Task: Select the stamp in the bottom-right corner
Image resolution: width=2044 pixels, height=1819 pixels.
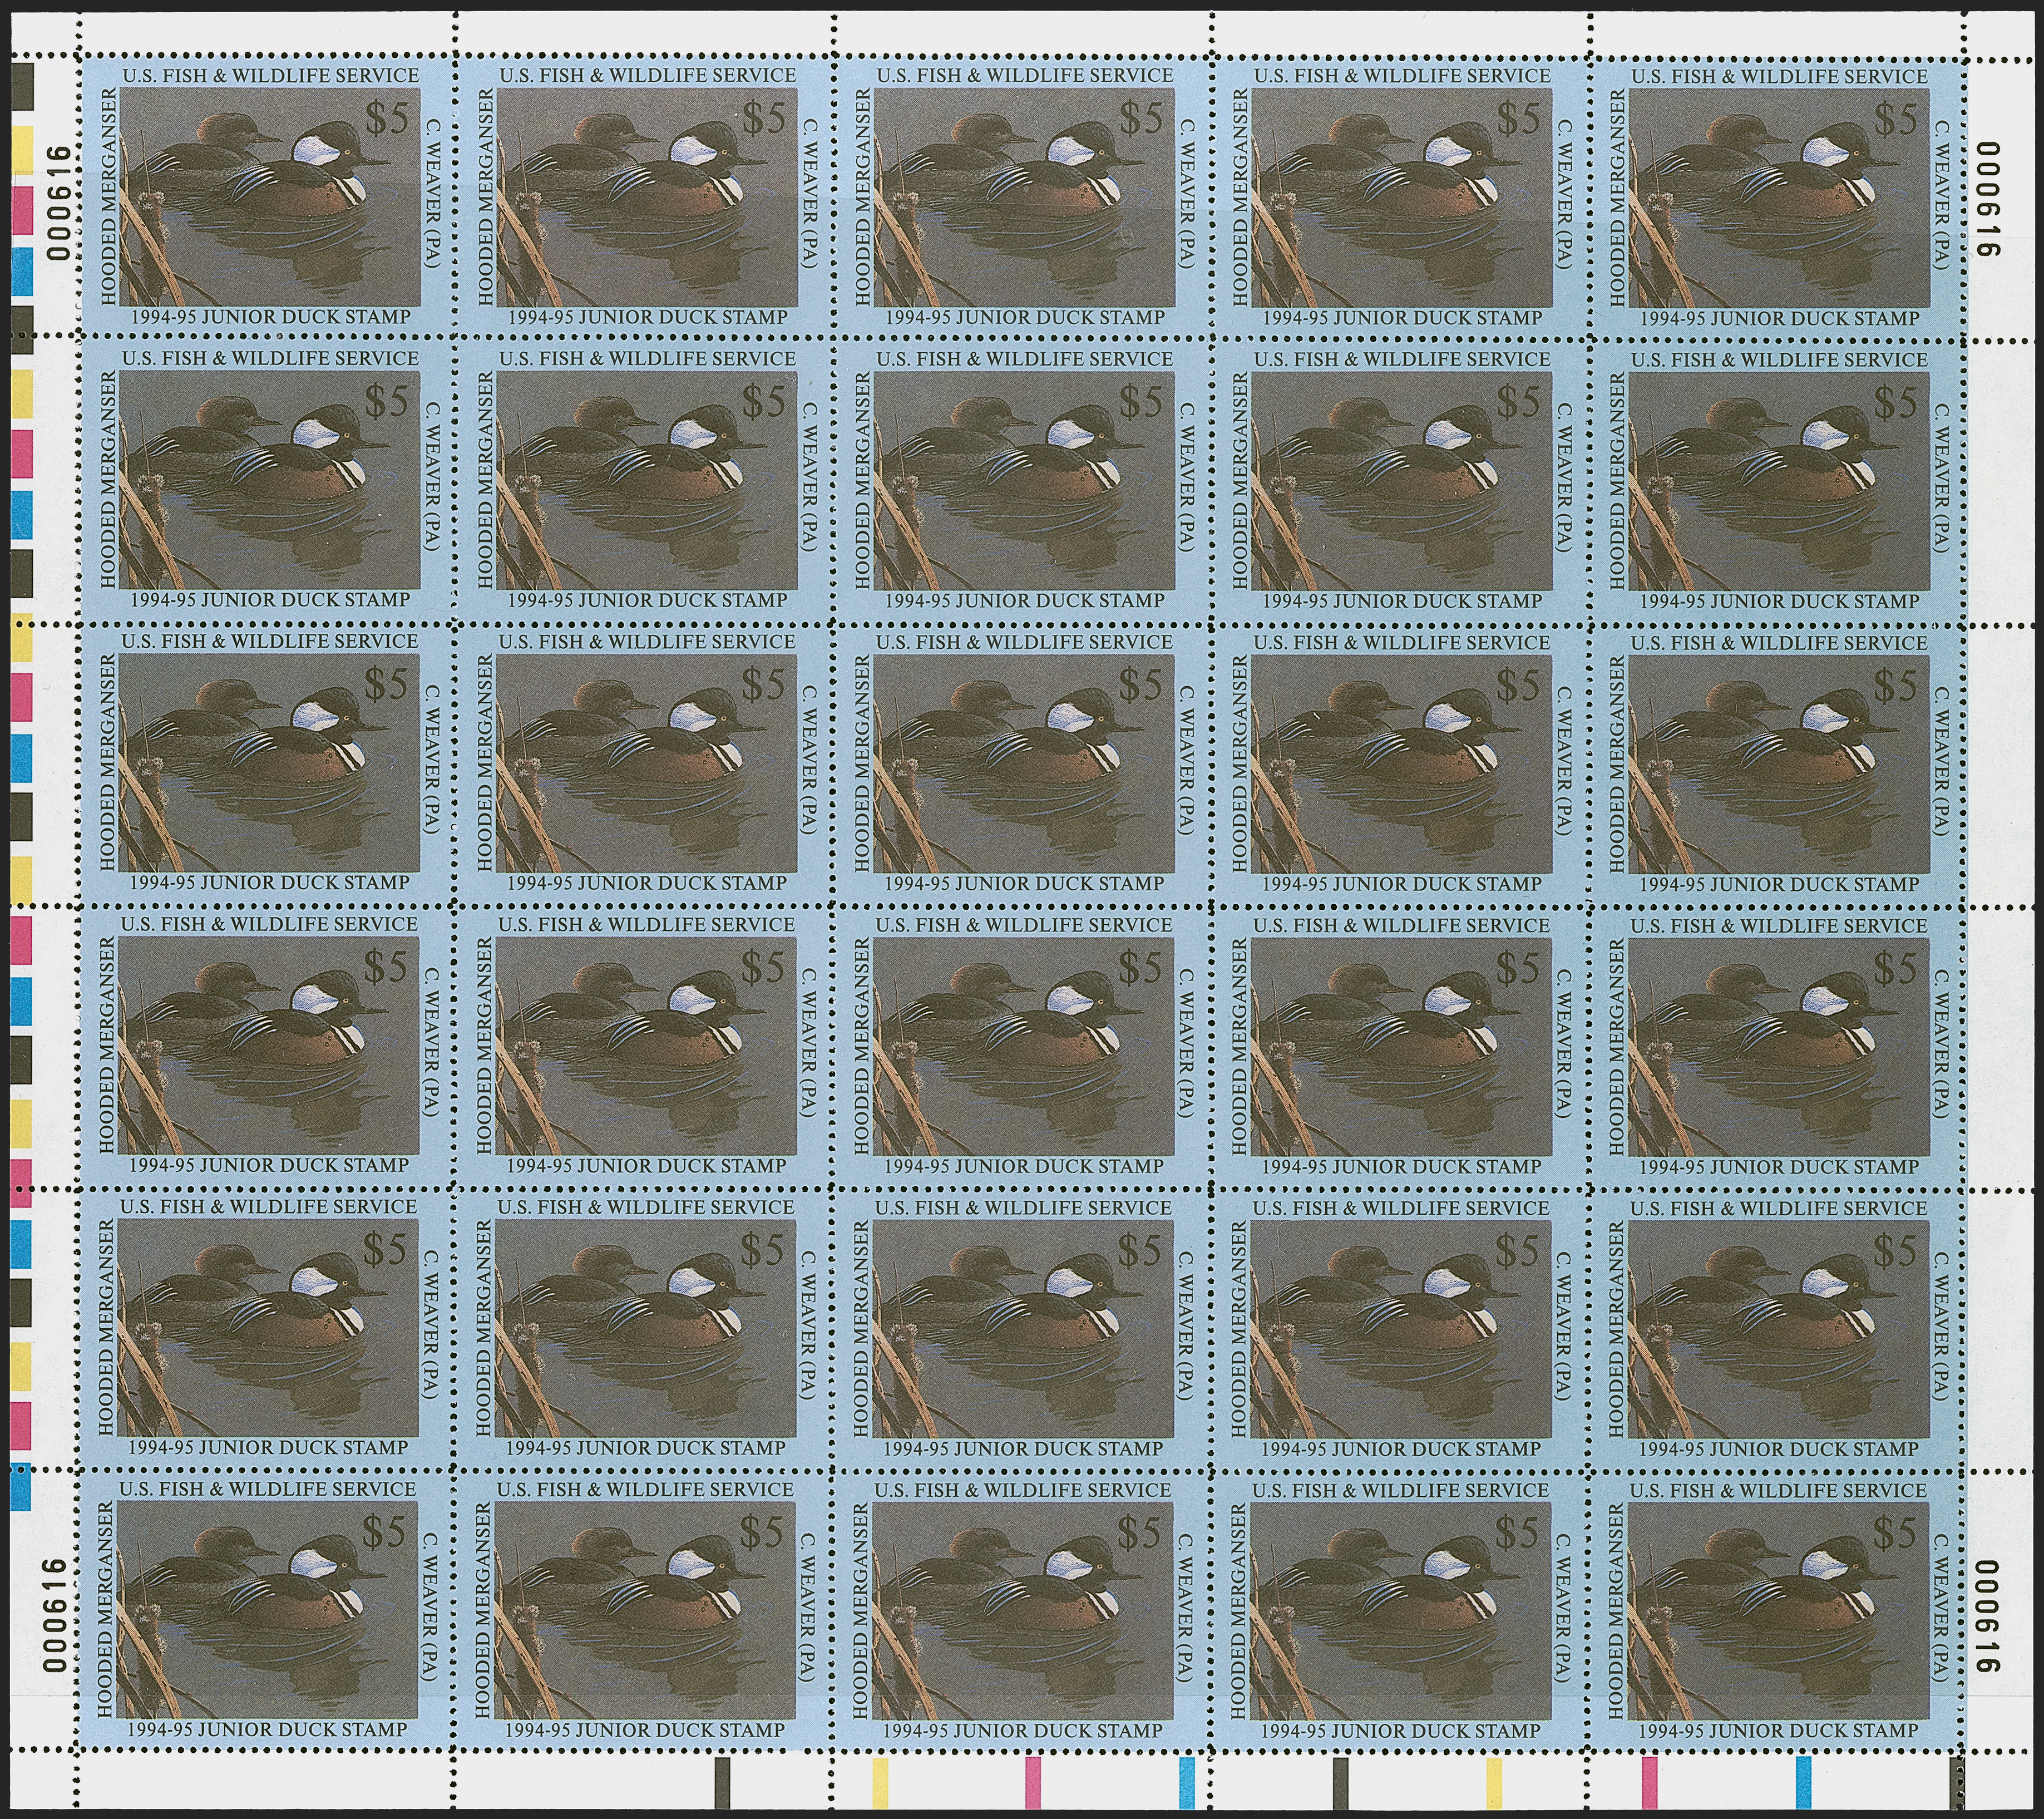Action: 1778,1610
